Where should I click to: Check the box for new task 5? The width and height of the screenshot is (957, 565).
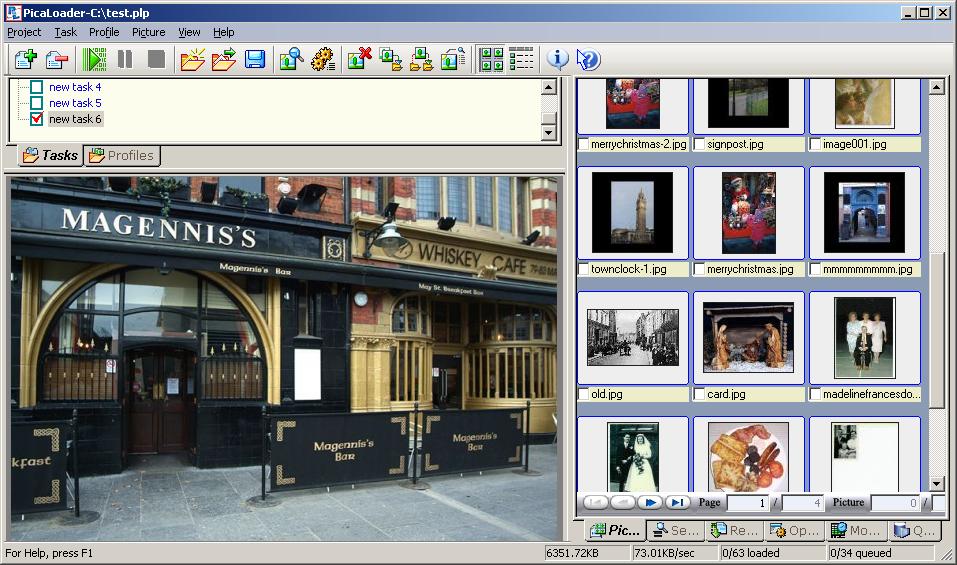(x=37, y=103)
